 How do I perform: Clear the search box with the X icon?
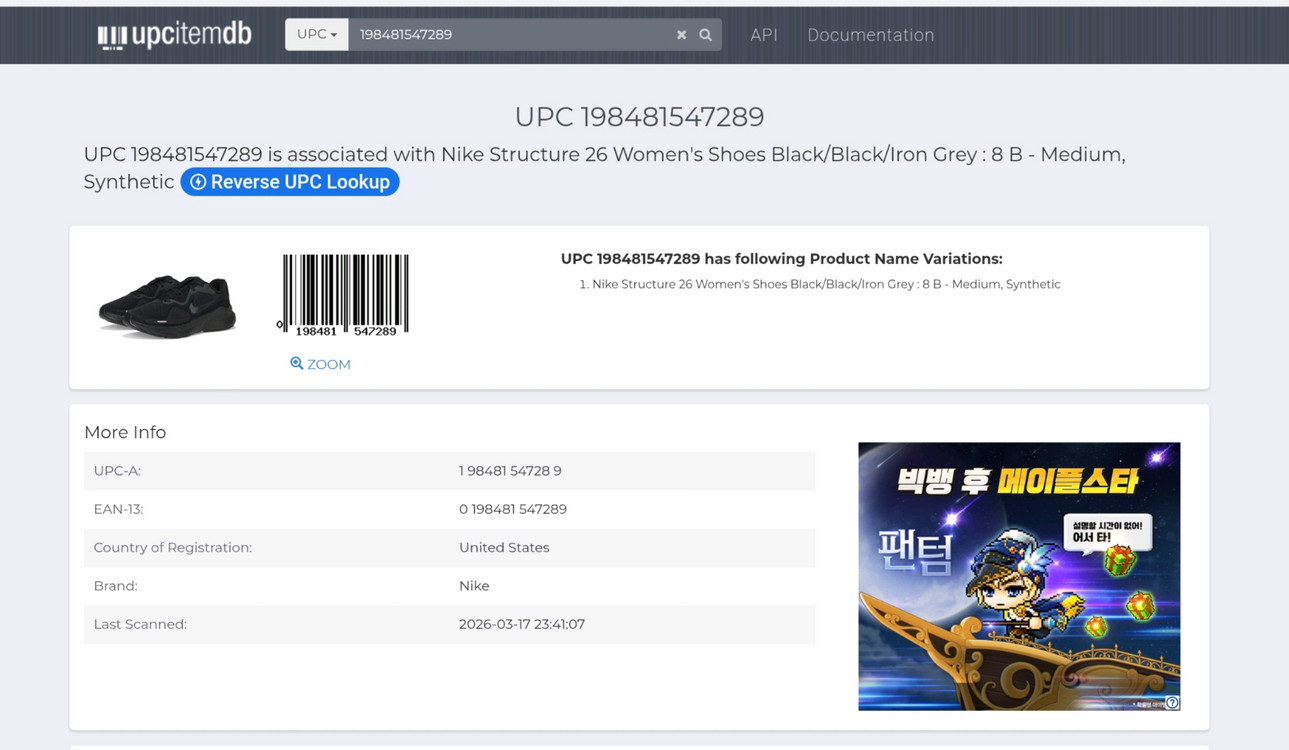coord(681,35)
